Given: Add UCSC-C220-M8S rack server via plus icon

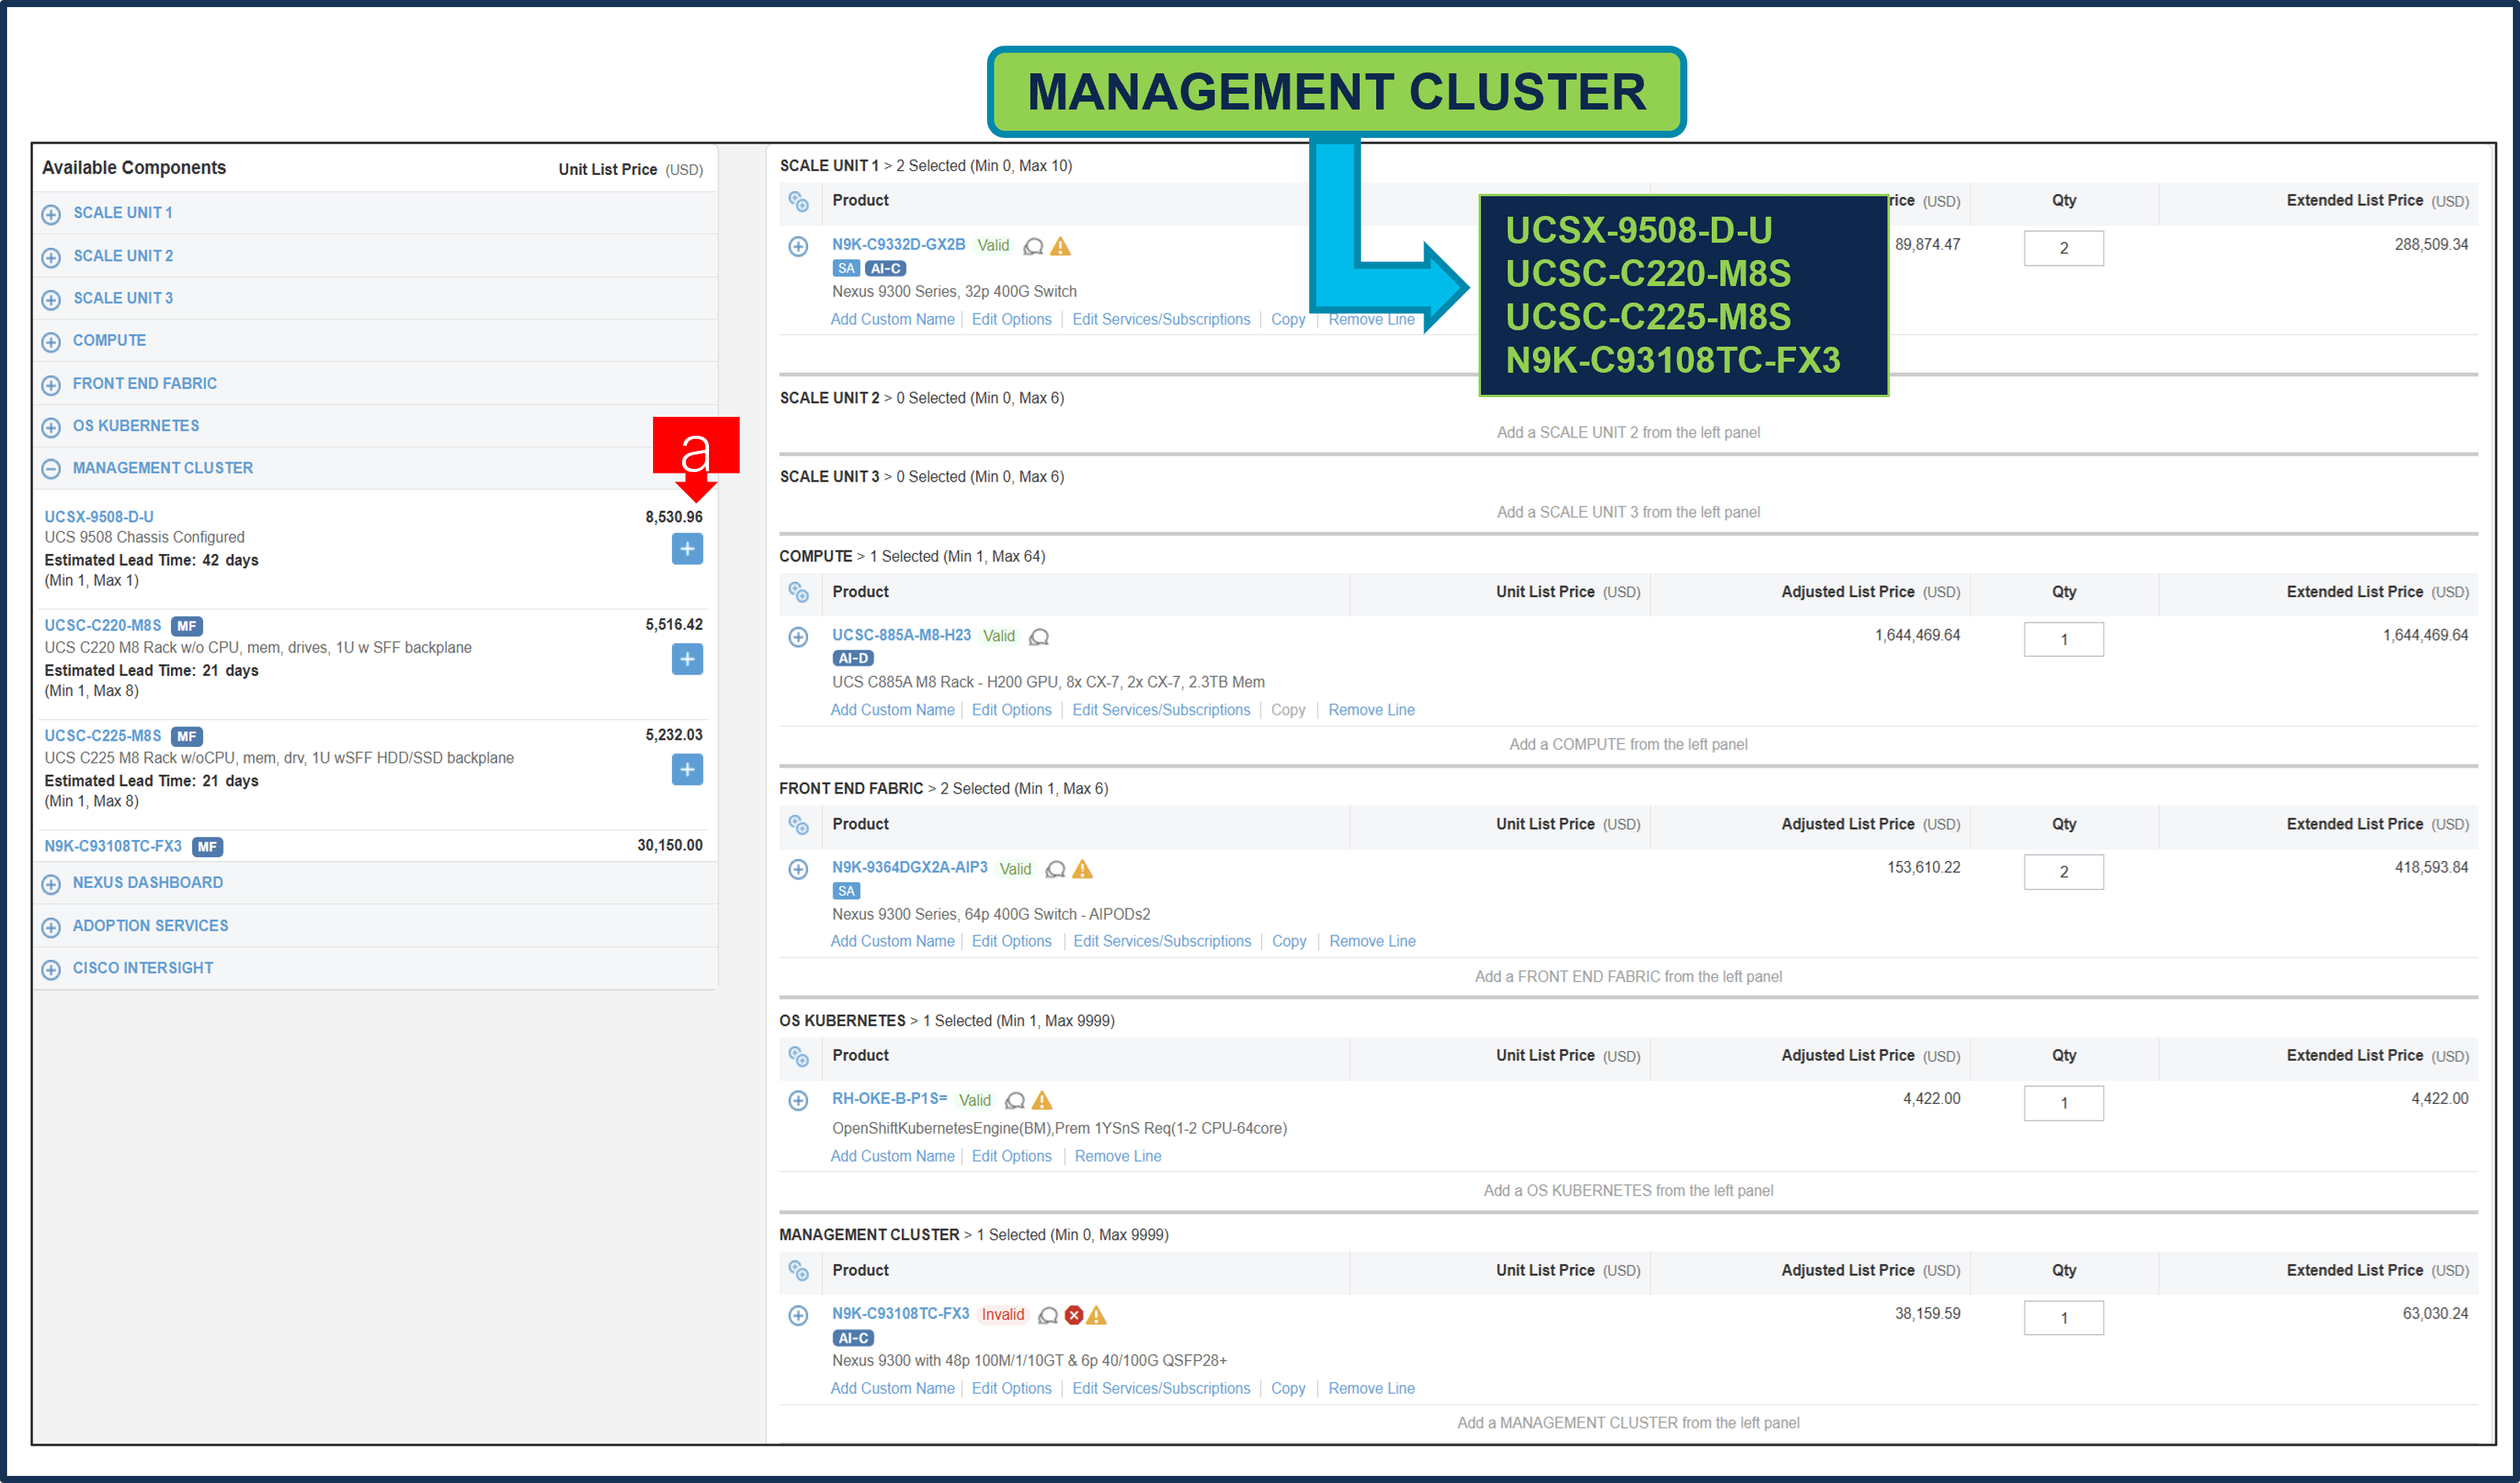Looking at the screenshot, I should [x=687, y=659].
